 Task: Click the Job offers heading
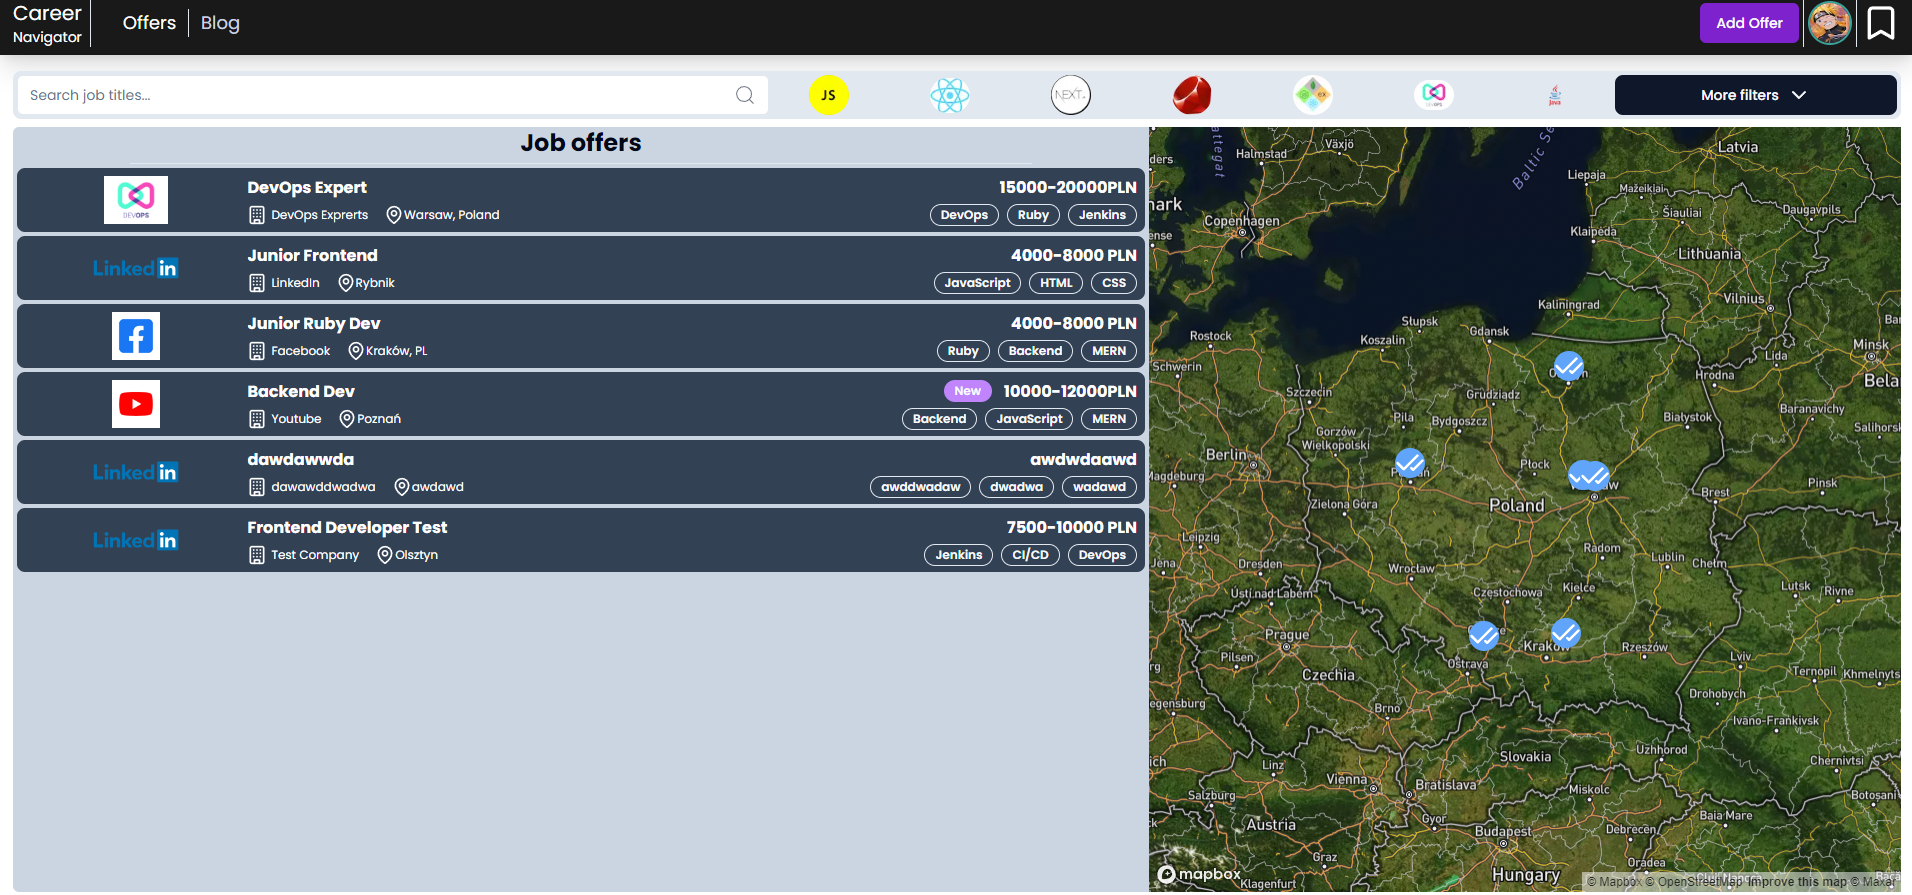tap(581, 143)
